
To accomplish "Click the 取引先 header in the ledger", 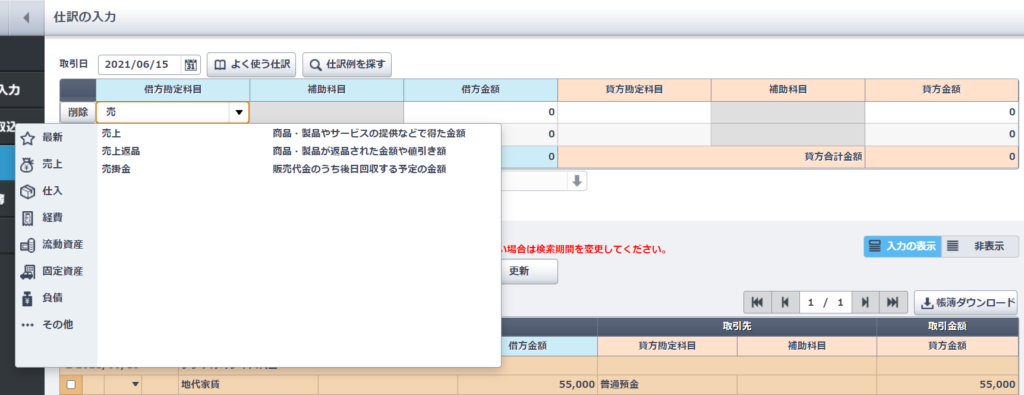I will tap(737, 326).
